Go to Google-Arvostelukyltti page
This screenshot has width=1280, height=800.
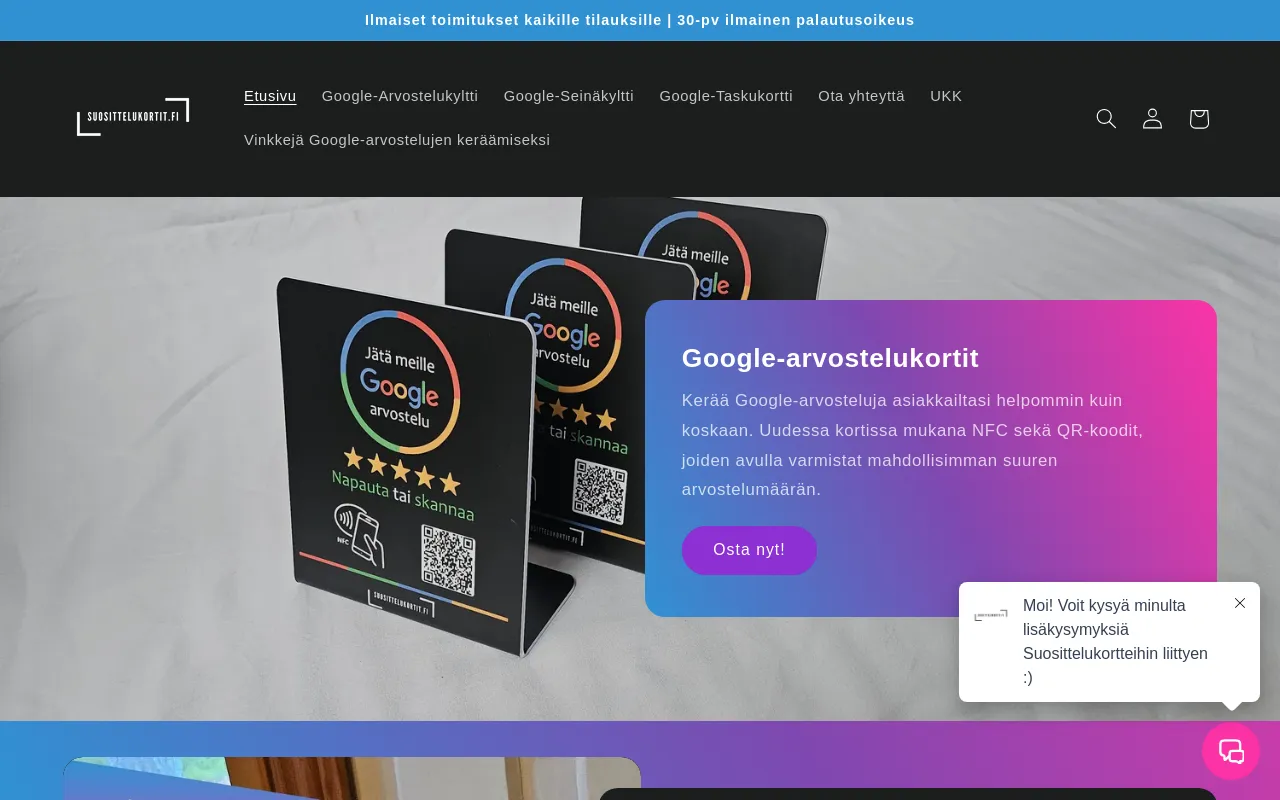pos(400,96)
